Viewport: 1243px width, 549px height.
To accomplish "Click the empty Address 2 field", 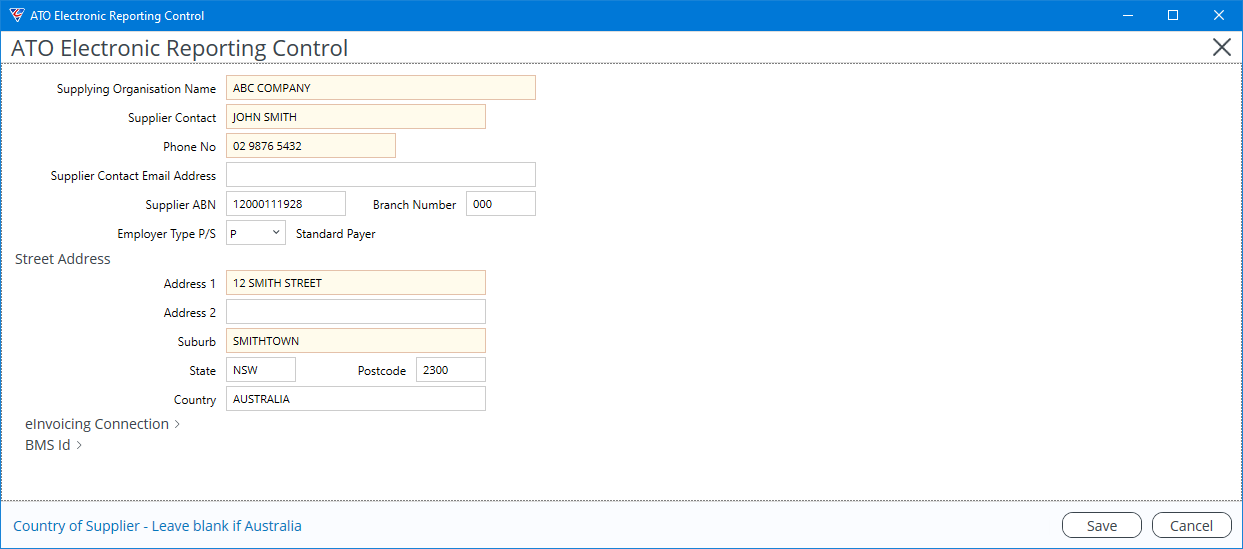I will (356, 312).
